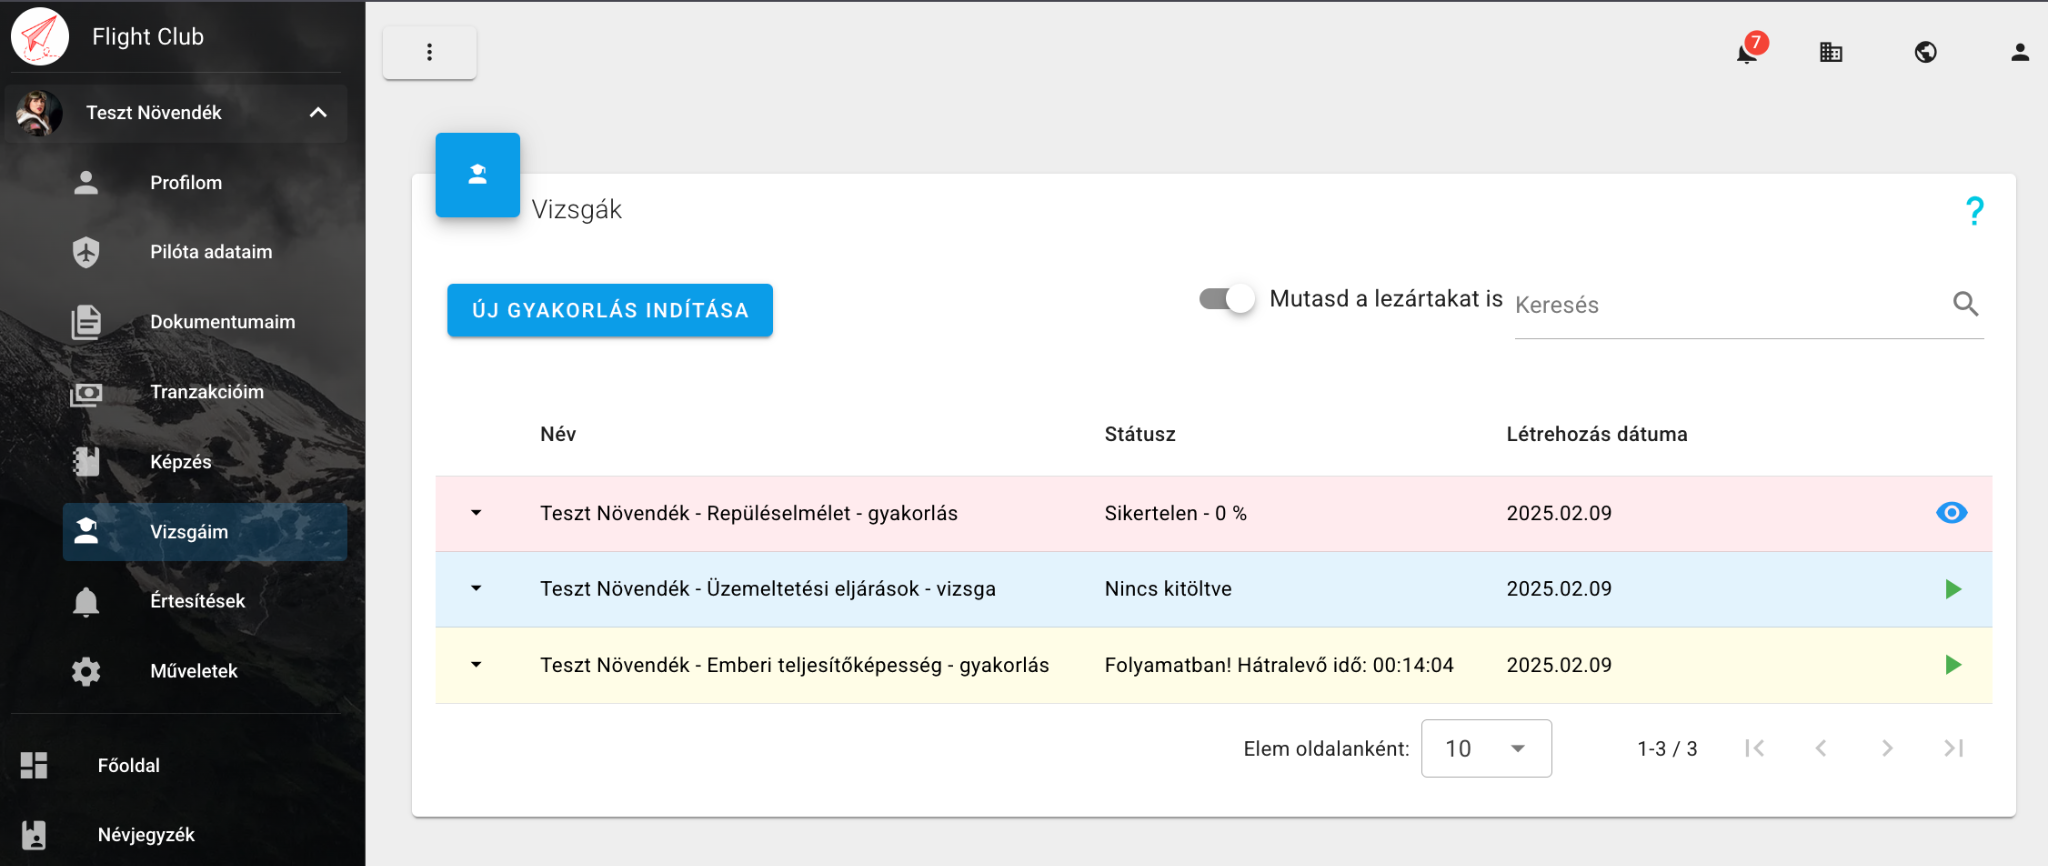This screenshot has width=2048, height=866.
Task: Open the notifications bell with 7 alerts
Action: click(1747, 52)
